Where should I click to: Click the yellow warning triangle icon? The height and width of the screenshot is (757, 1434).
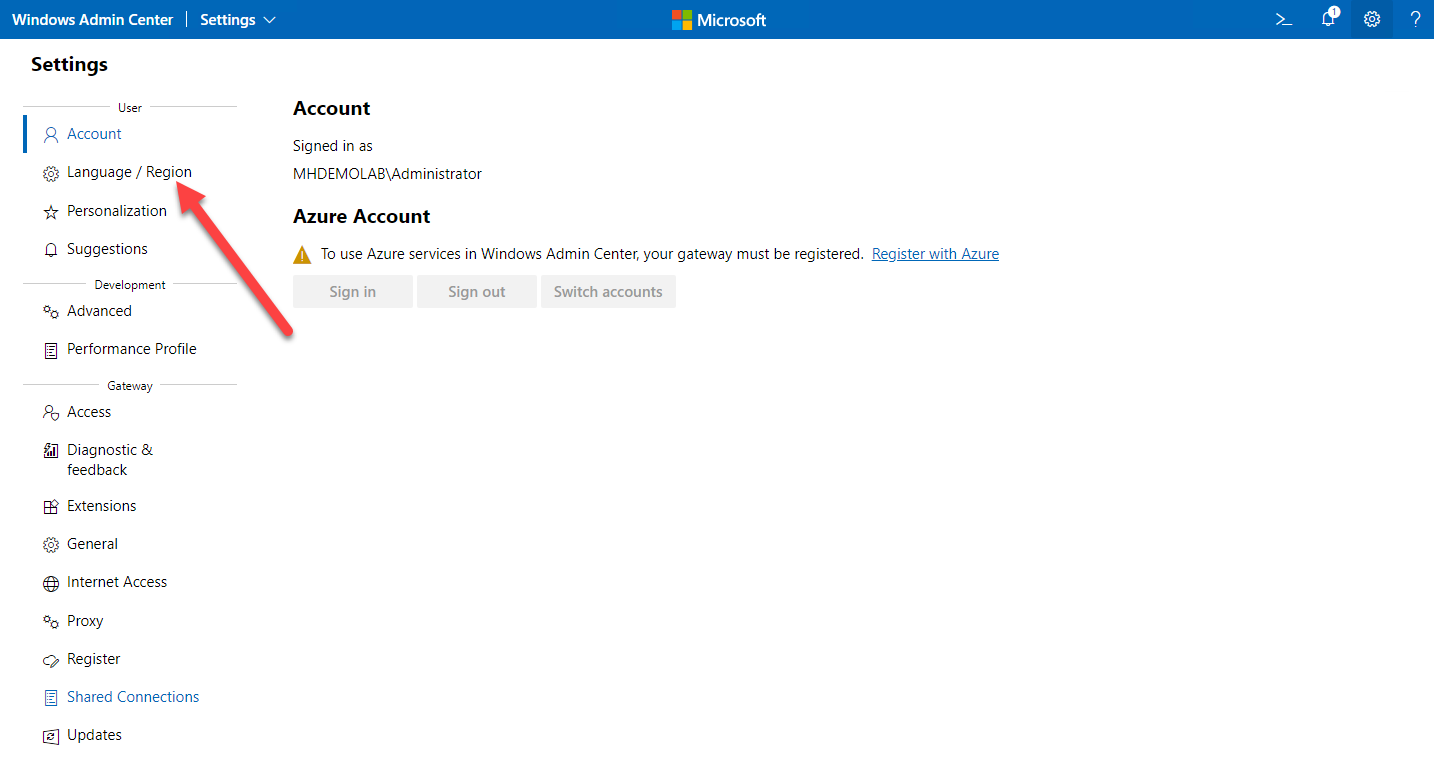tap(302, 255)
